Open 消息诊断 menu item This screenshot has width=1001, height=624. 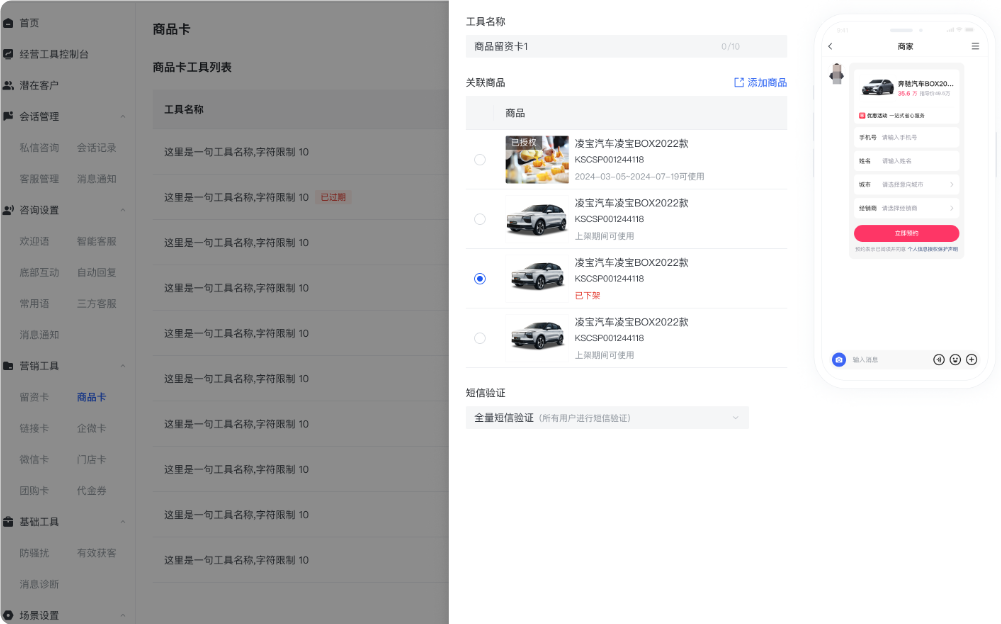[39, 584]
